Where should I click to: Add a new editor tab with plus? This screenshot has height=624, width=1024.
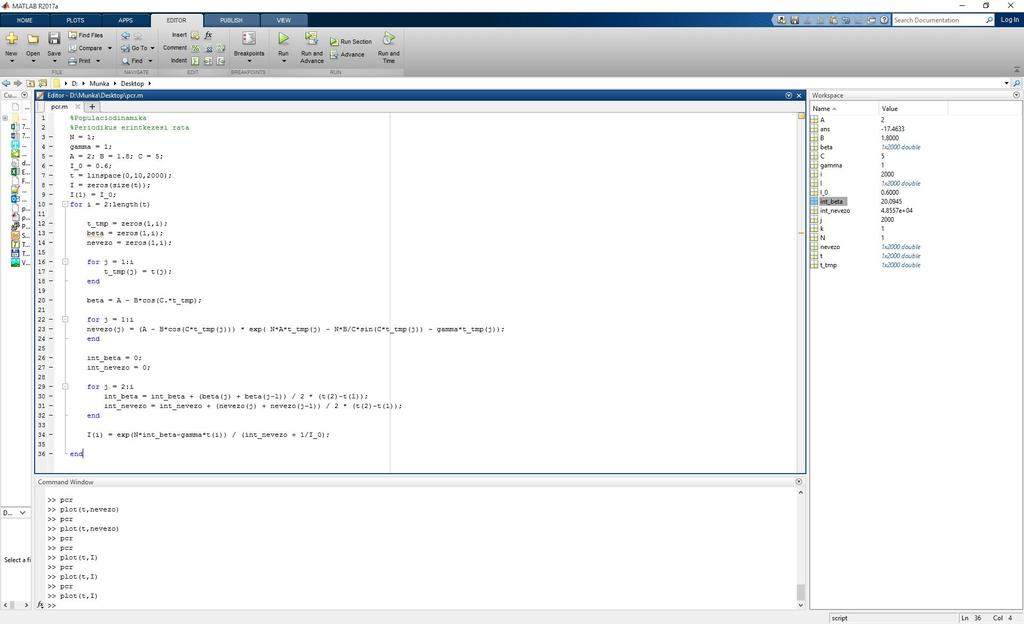tap(92, 106)
